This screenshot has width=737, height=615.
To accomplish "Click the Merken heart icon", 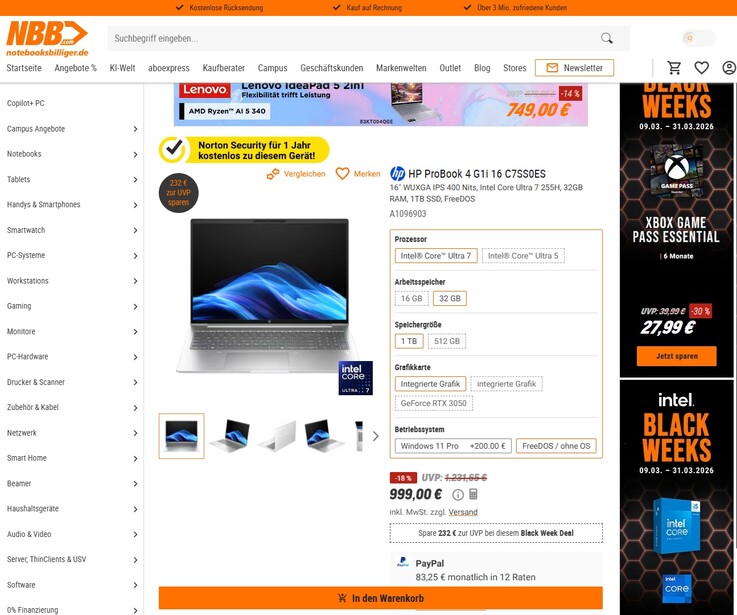I will (x=343, y=173).
